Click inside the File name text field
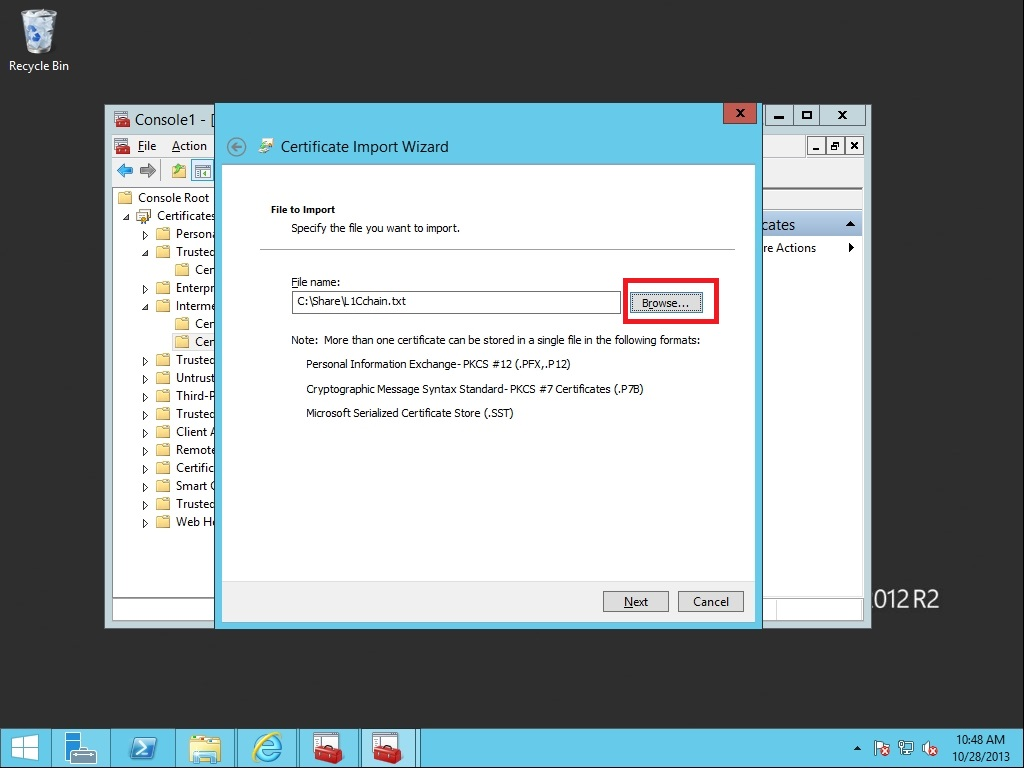The width and height of the screenshot is (1024, 768). point(456,302)
